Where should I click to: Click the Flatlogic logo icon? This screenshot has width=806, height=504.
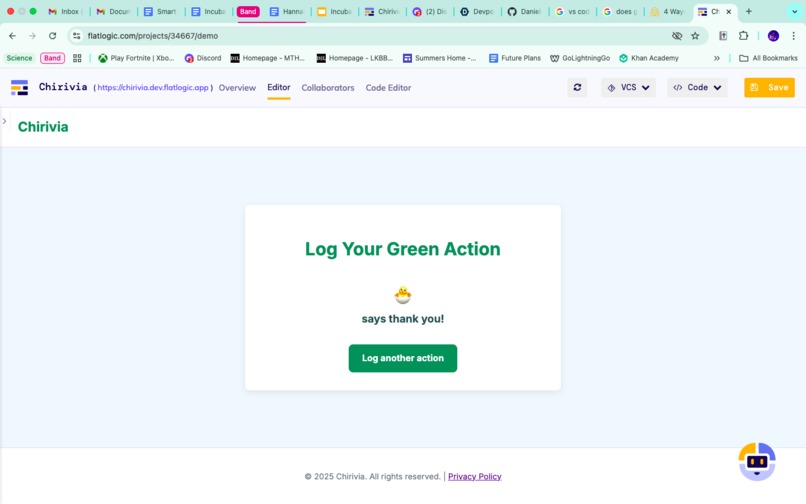(x=20, y=87)
